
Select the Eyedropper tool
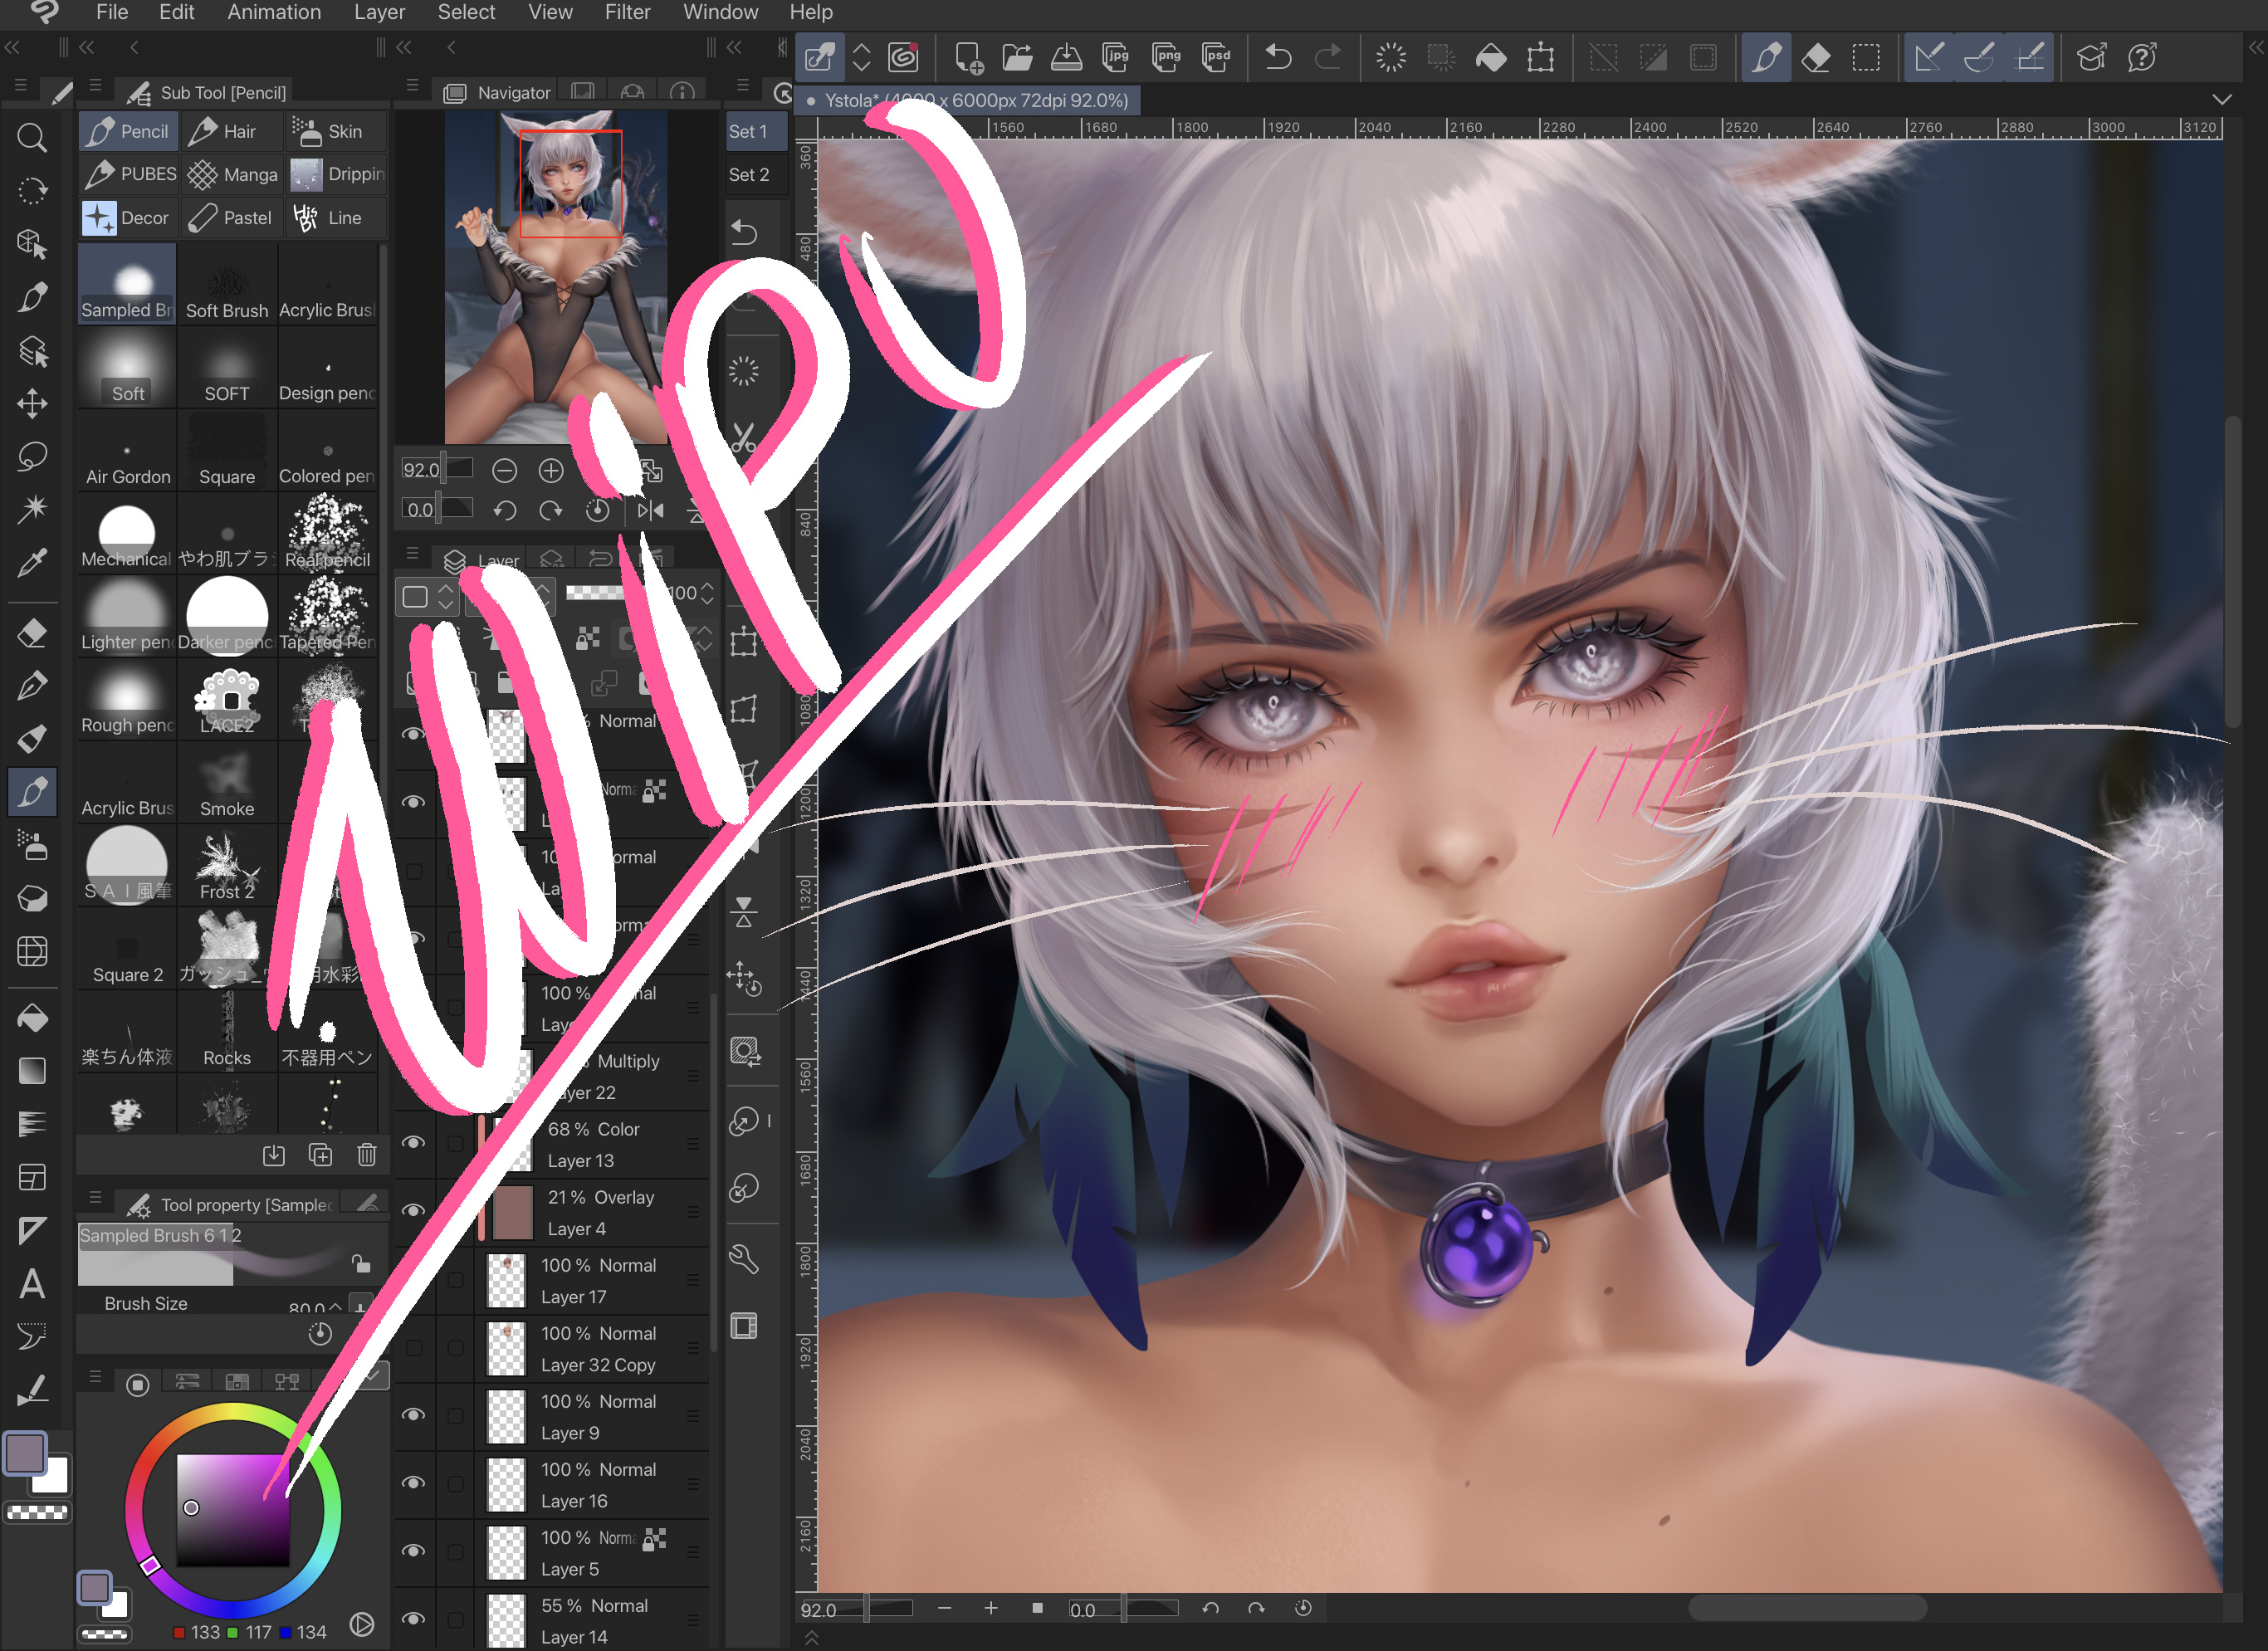coord(32,562)
